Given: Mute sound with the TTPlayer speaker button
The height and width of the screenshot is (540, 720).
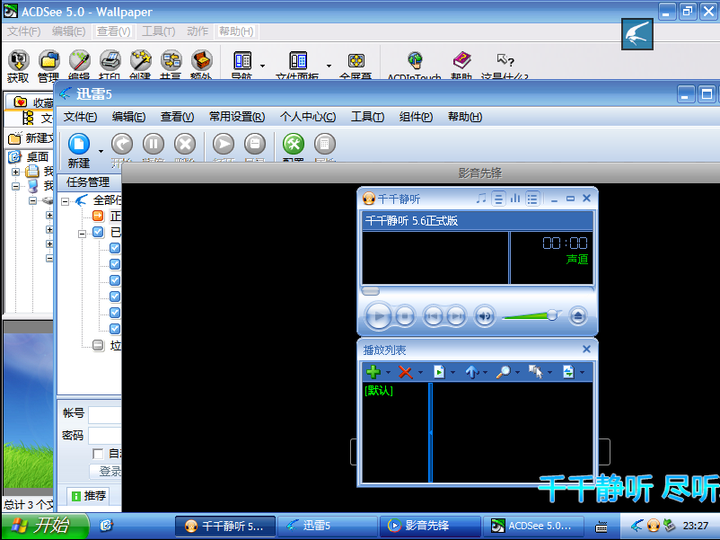Looking at the screenshot, I should coord(485,316).
